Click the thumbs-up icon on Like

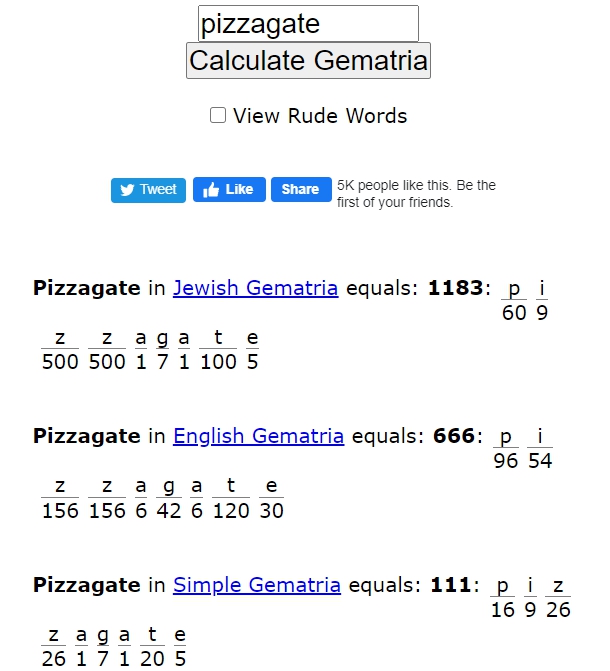211,190
